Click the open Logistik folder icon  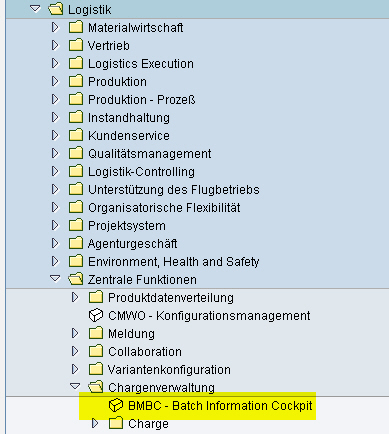coord(55,9)
